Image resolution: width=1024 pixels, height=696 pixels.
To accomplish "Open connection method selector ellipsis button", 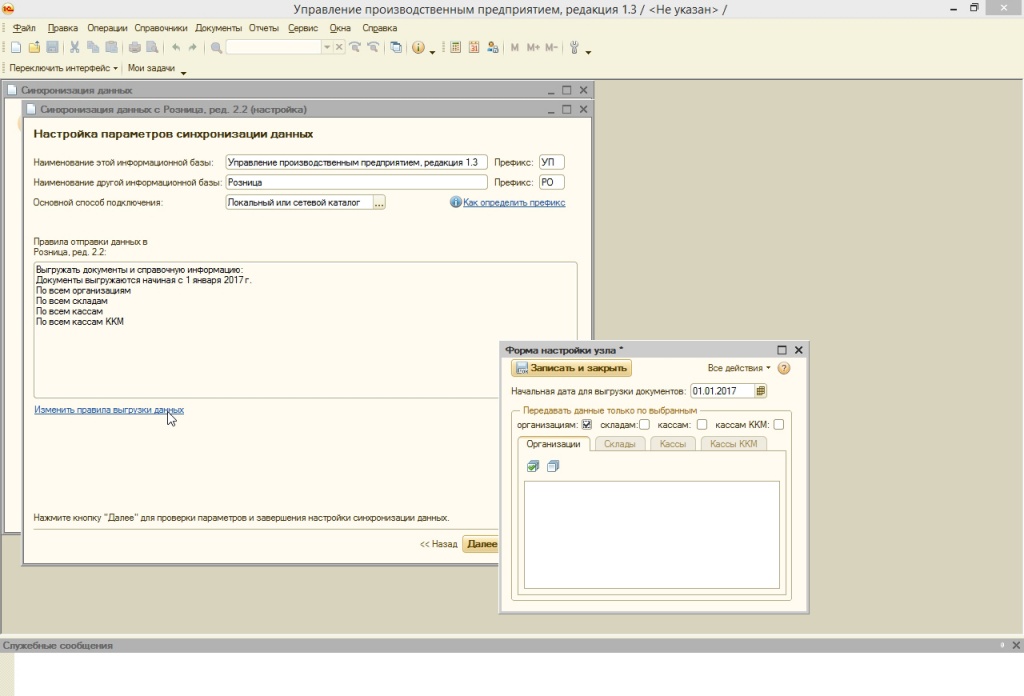I will pos(379,203).
